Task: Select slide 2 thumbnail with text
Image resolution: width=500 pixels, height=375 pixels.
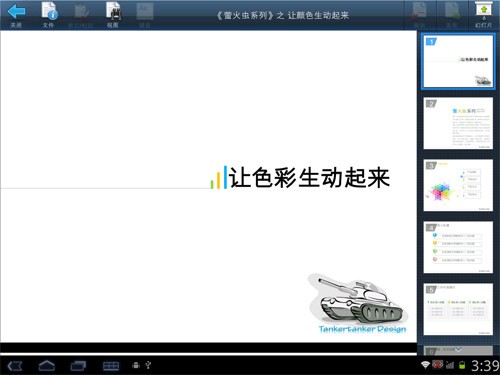Action: 458,123
